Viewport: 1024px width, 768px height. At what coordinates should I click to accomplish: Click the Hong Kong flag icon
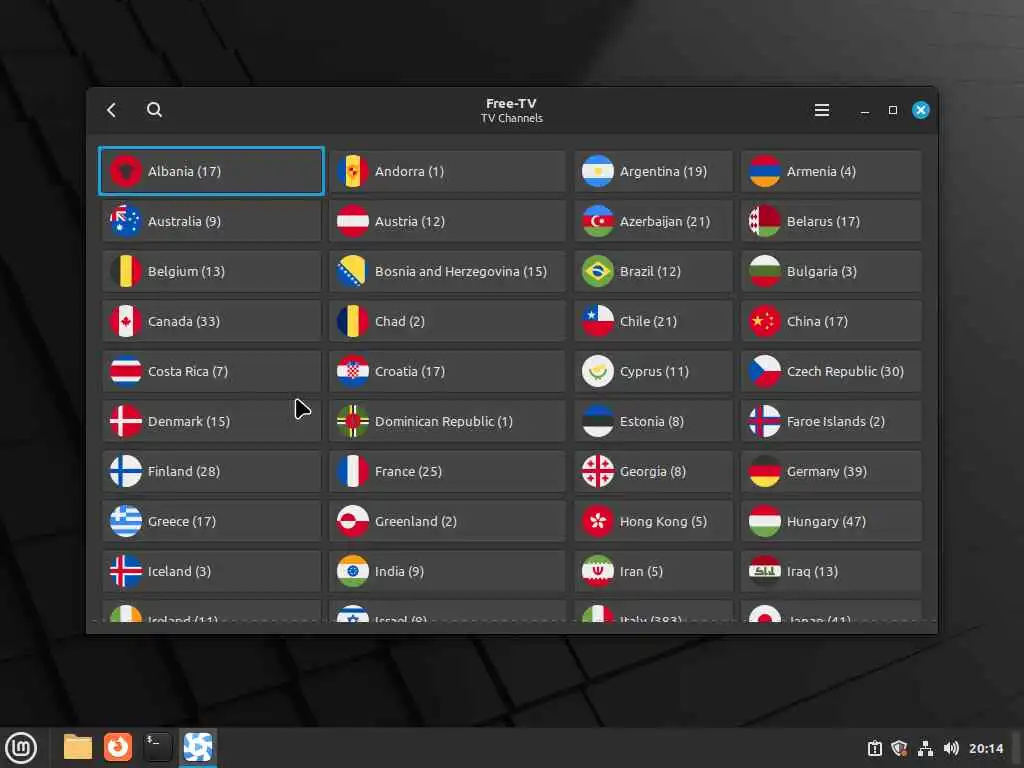pyautogui.click(x=598, y=521)
